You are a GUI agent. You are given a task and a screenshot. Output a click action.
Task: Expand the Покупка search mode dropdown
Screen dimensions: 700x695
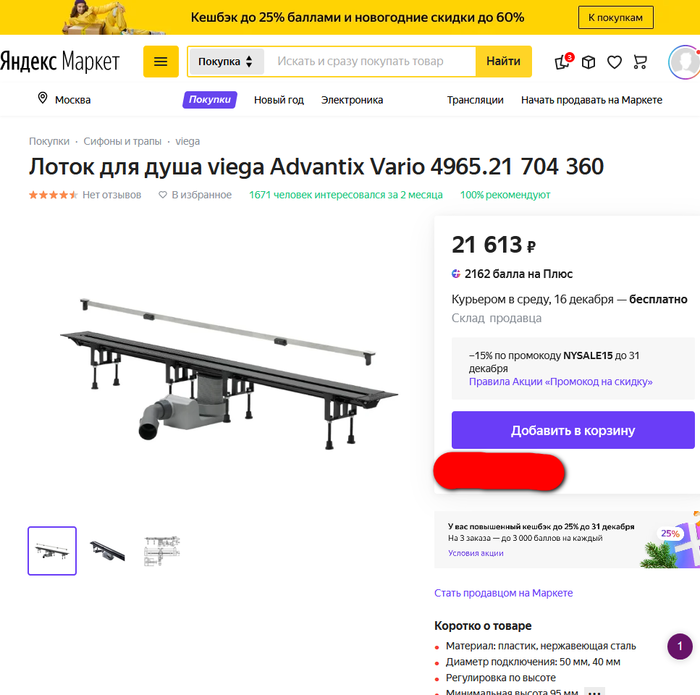tap(225, 62)
